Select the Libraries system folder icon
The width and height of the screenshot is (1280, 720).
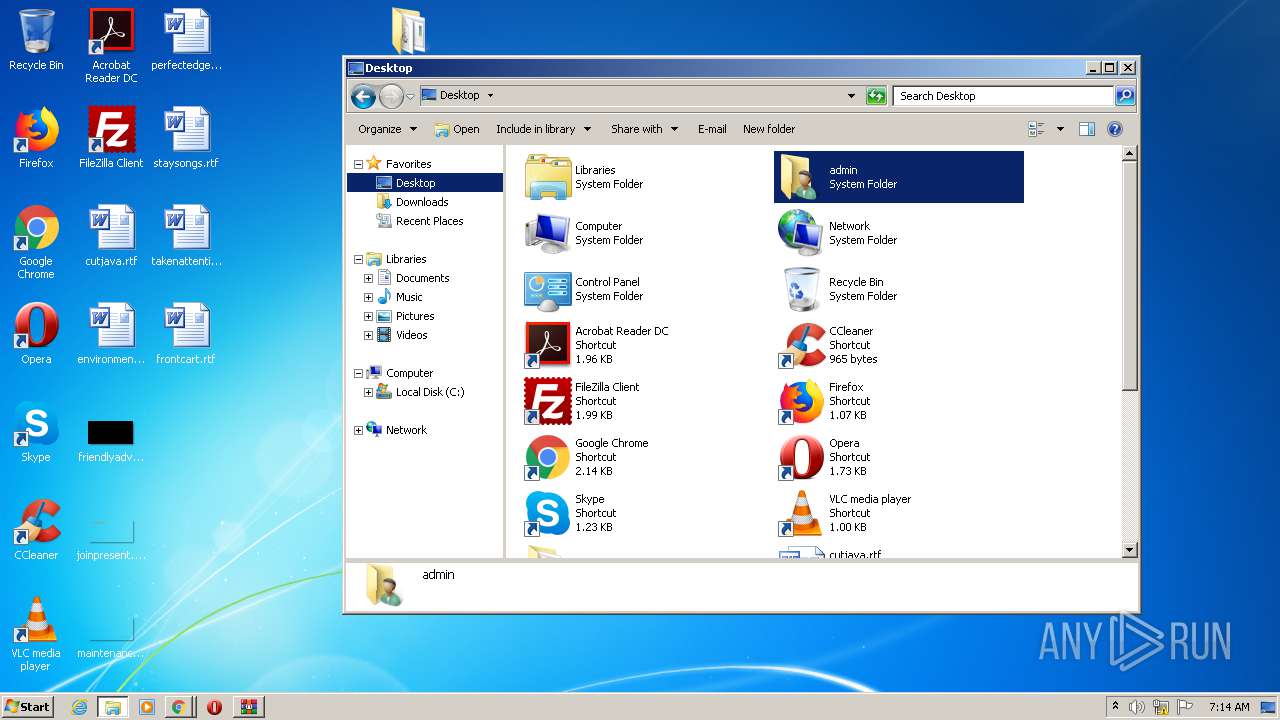coord(547,177)
